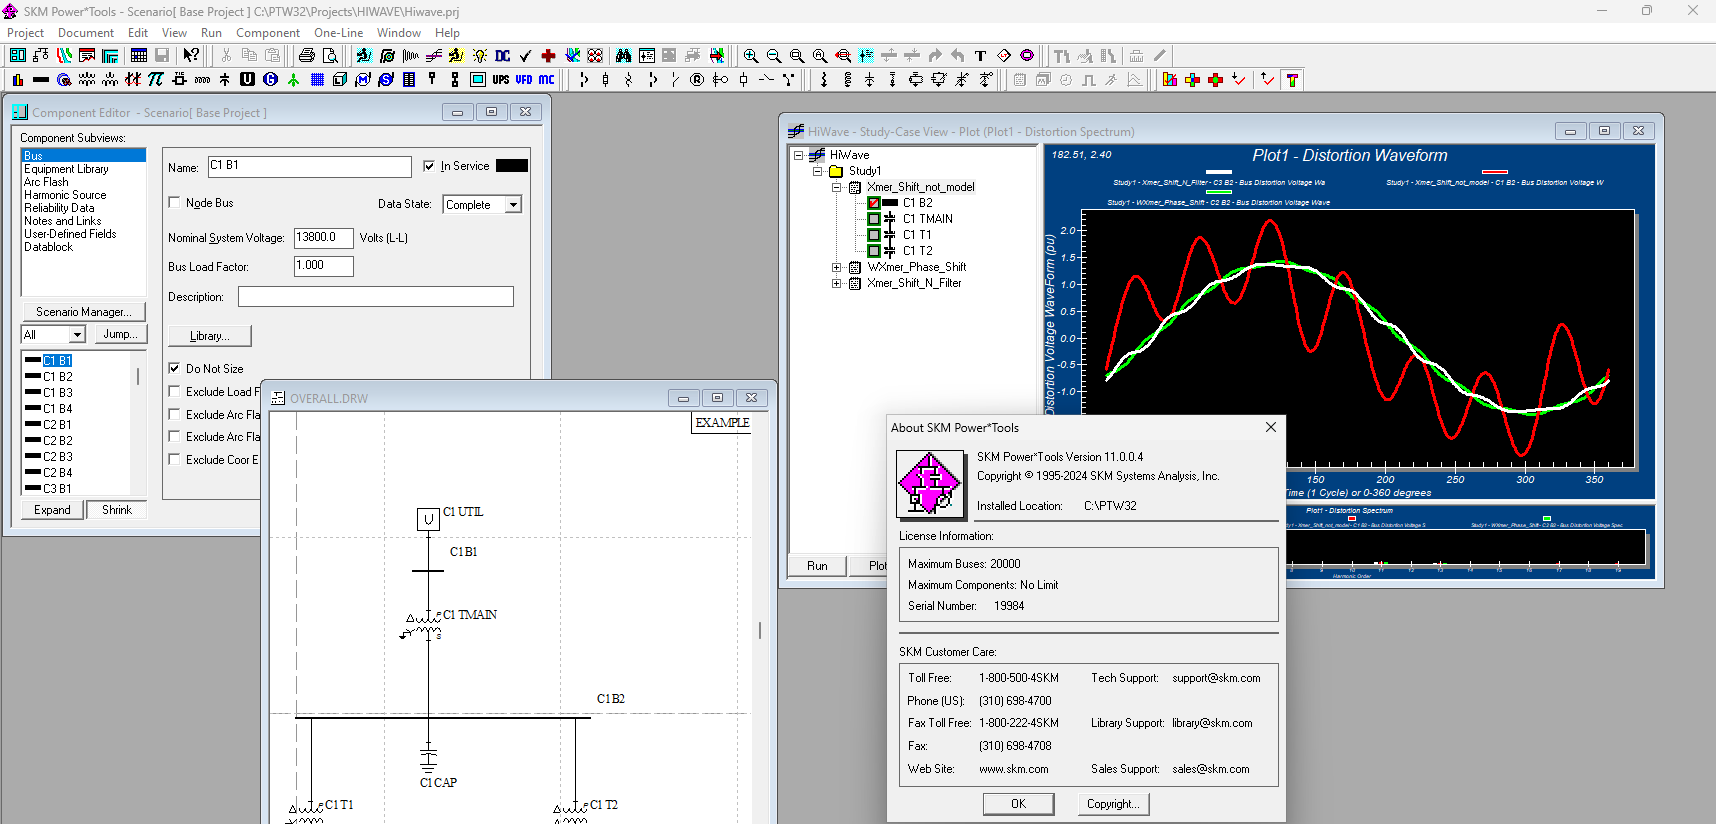Click the Jump... button
Screen dimensions: 1716x824
tap(121, 334)
